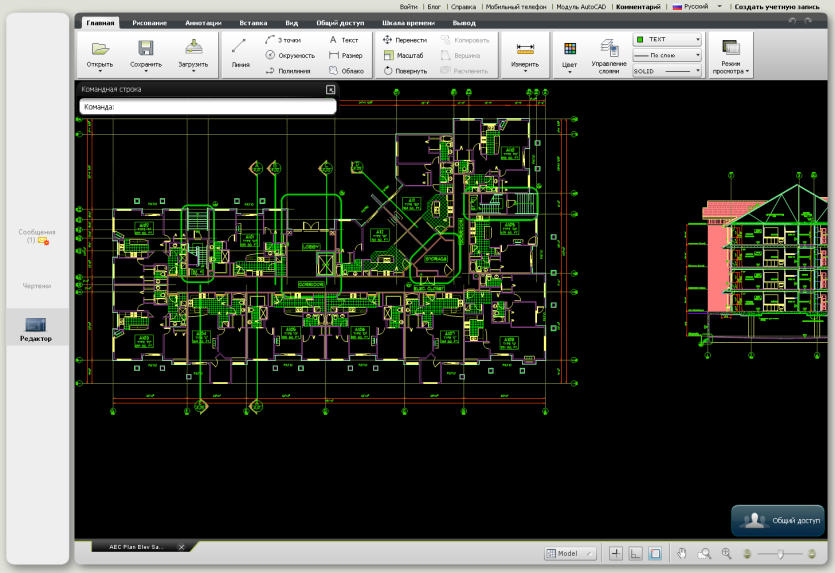Open the Вставка tab
Image resolution: width=835 pixels, height=573 pixels.
click(253, 23)
